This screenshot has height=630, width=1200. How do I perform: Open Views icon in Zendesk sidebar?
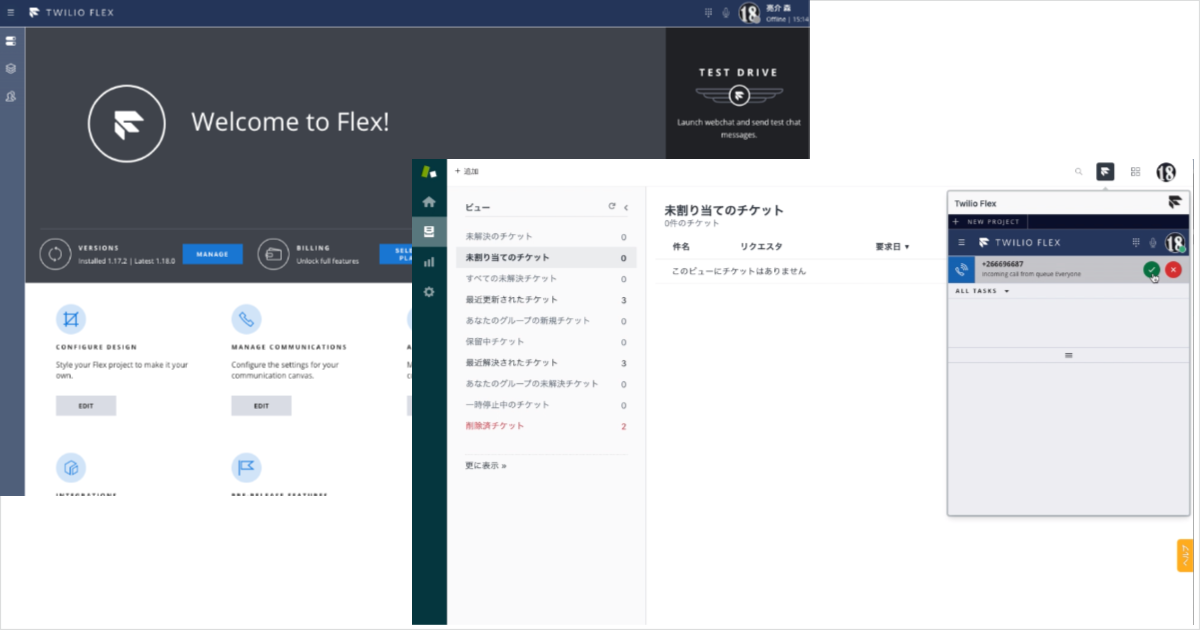click(x=429, y=231)
